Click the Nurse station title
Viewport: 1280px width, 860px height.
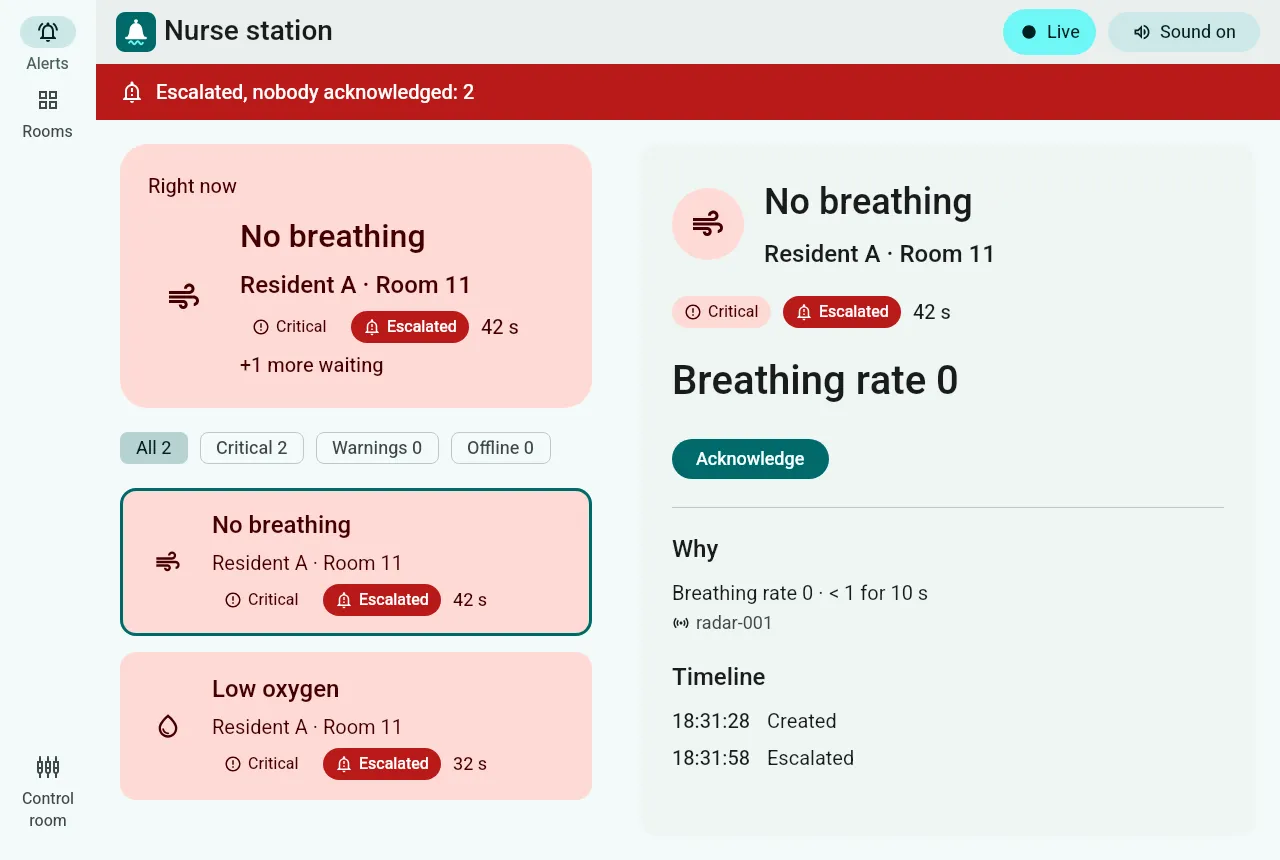point(248,31)
